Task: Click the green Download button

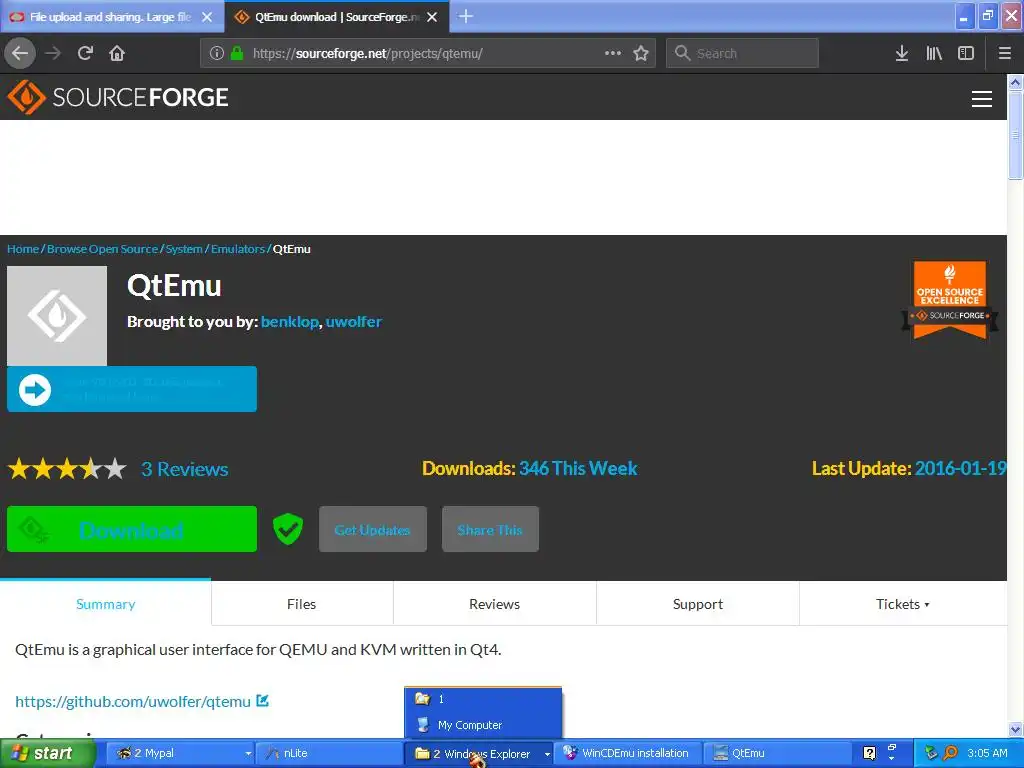Action: [132, 529]
